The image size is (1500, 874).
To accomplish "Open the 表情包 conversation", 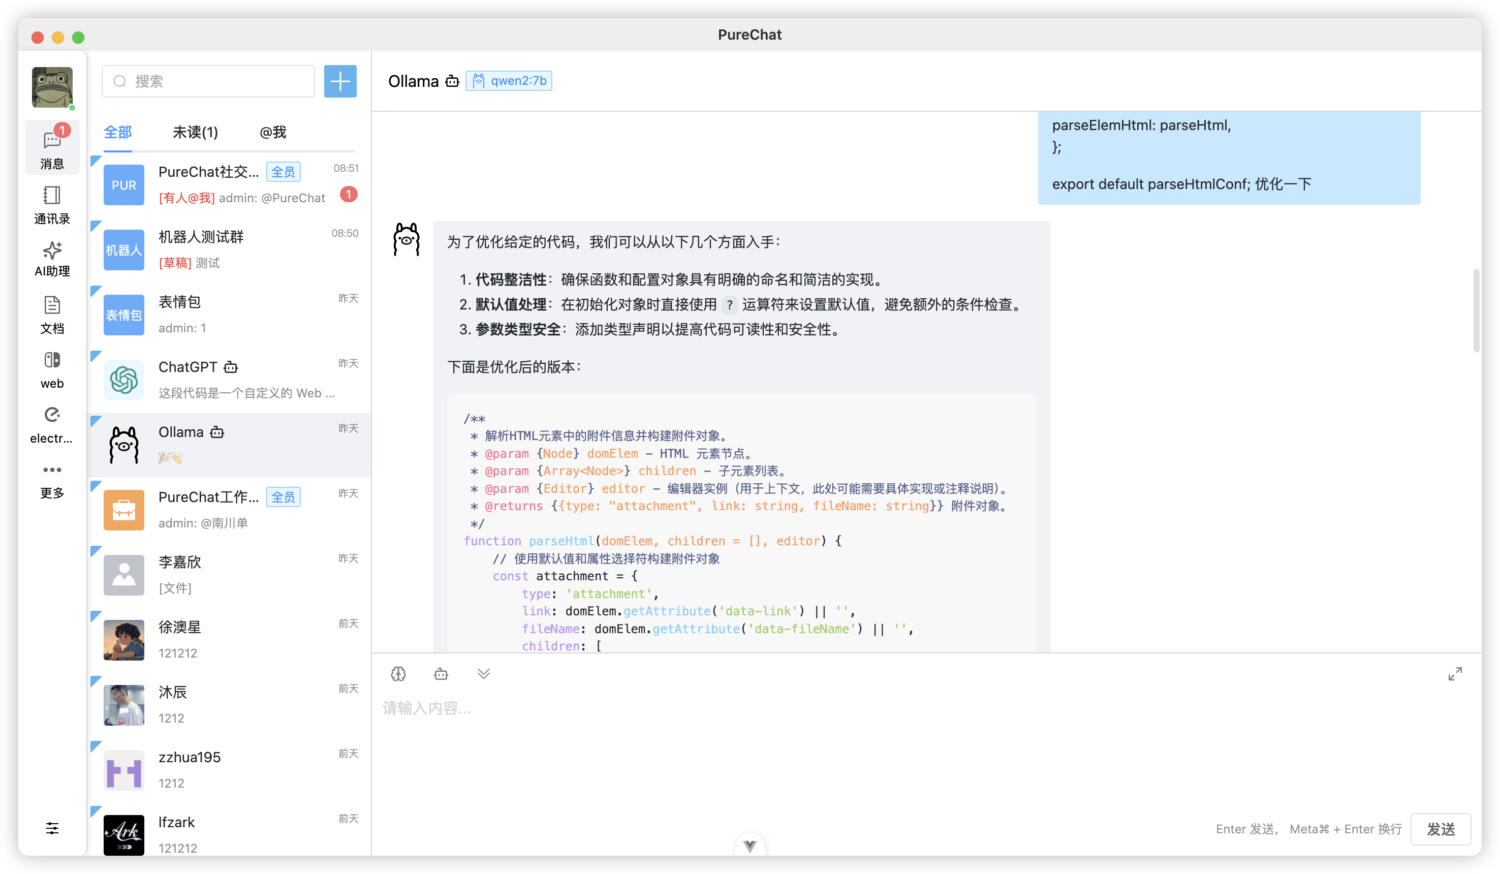I will coord(230,315).
